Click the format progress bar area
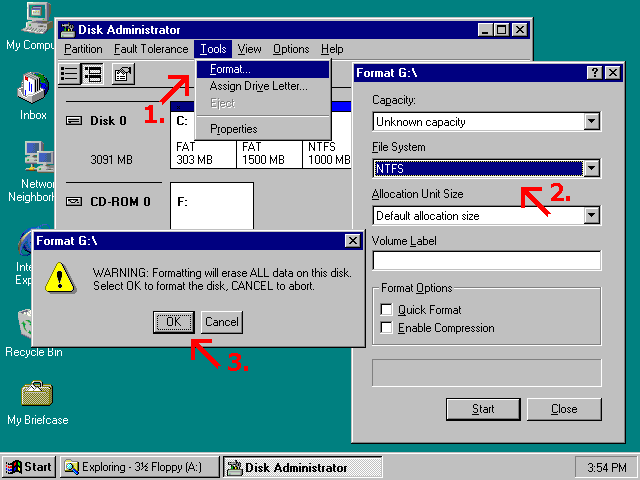Image resolution: width=640 pixels, height=480 pixels. pos(487,372)
